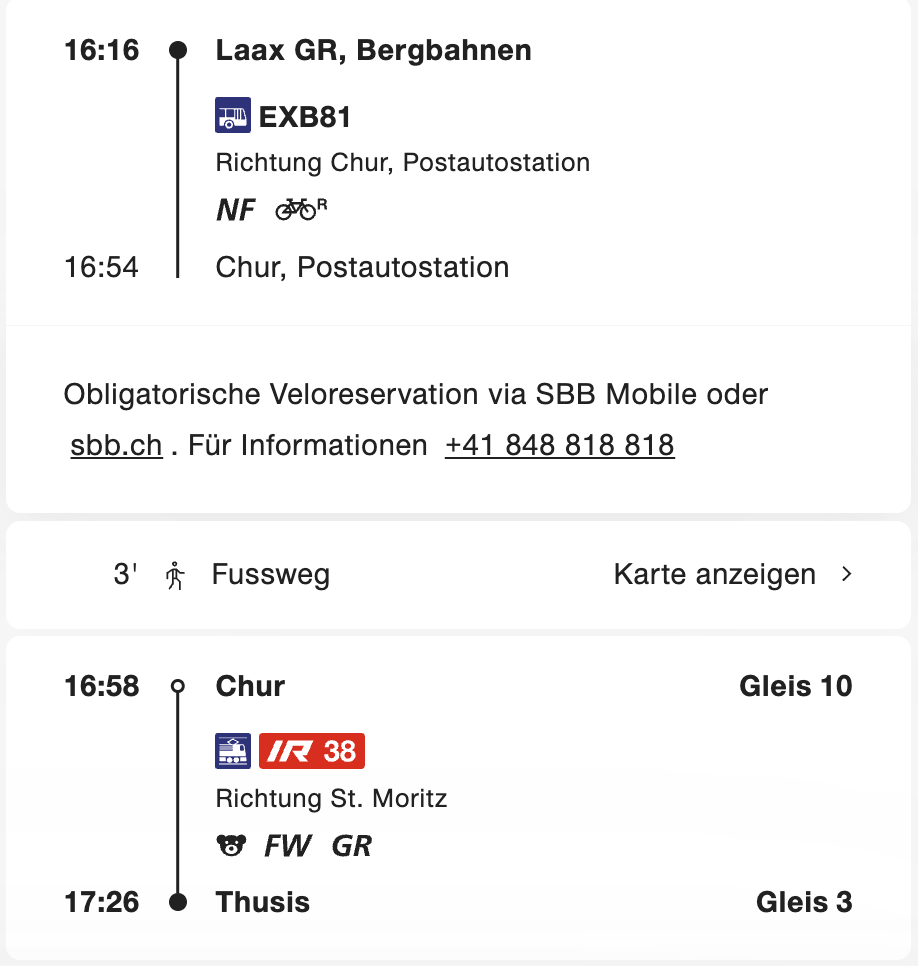Click the walking person Fussweg icon
The image size is (918, 966).
coord(176,575)
